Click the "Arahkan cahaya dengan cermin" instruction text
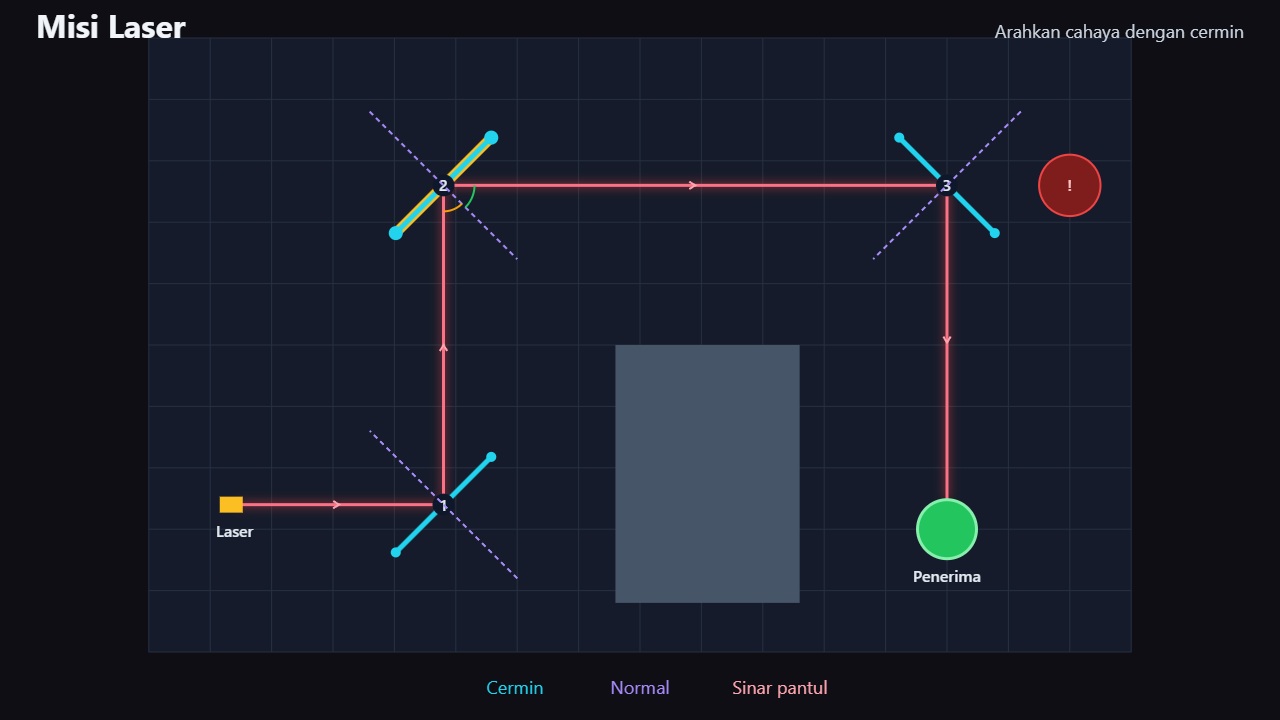The image size is (1280, 720). pos(1119,32)
